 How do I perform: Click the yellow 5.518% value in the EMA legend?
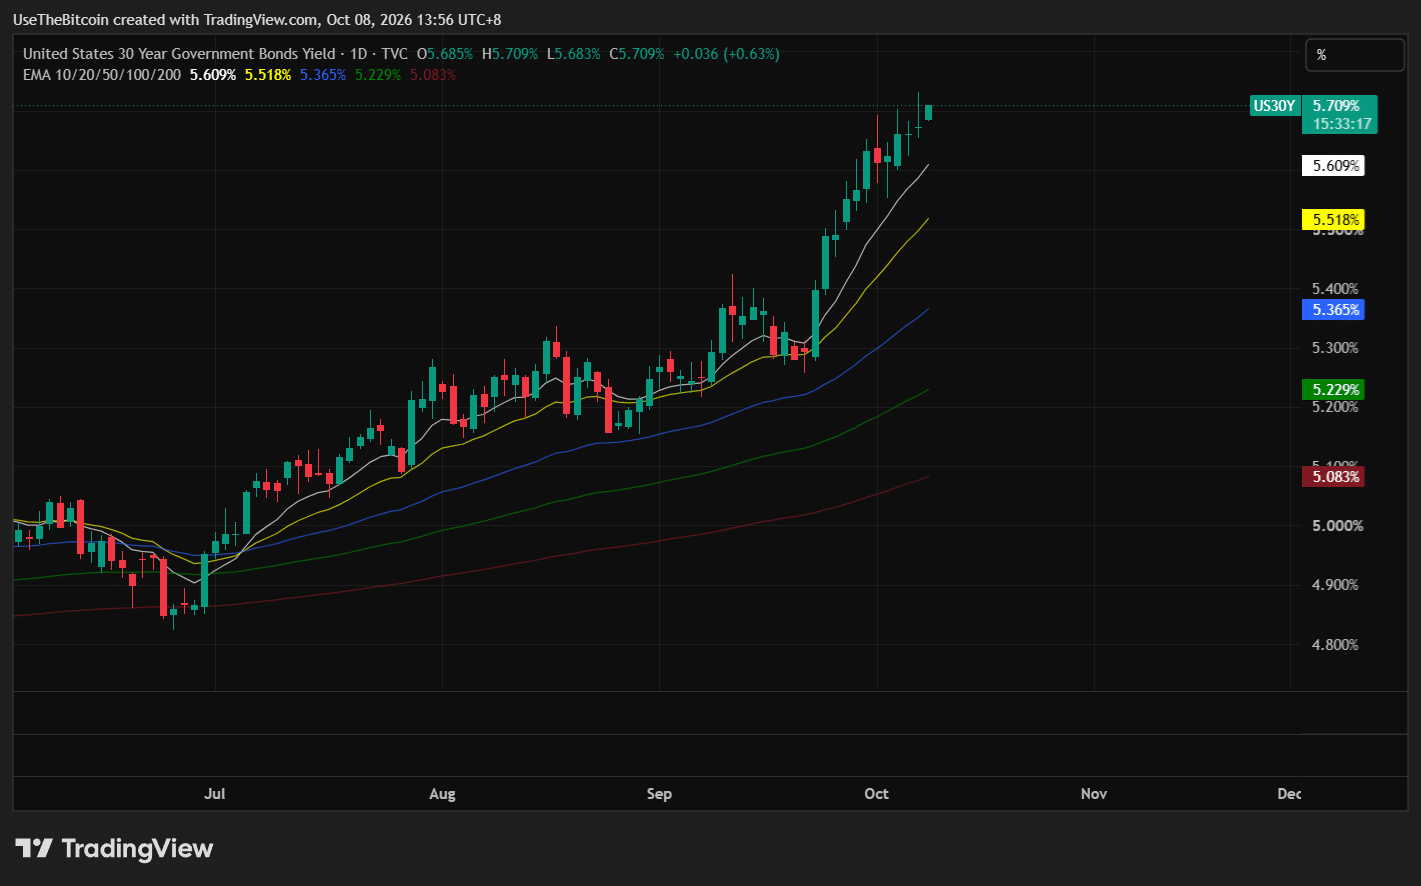[x=268, y=75]
